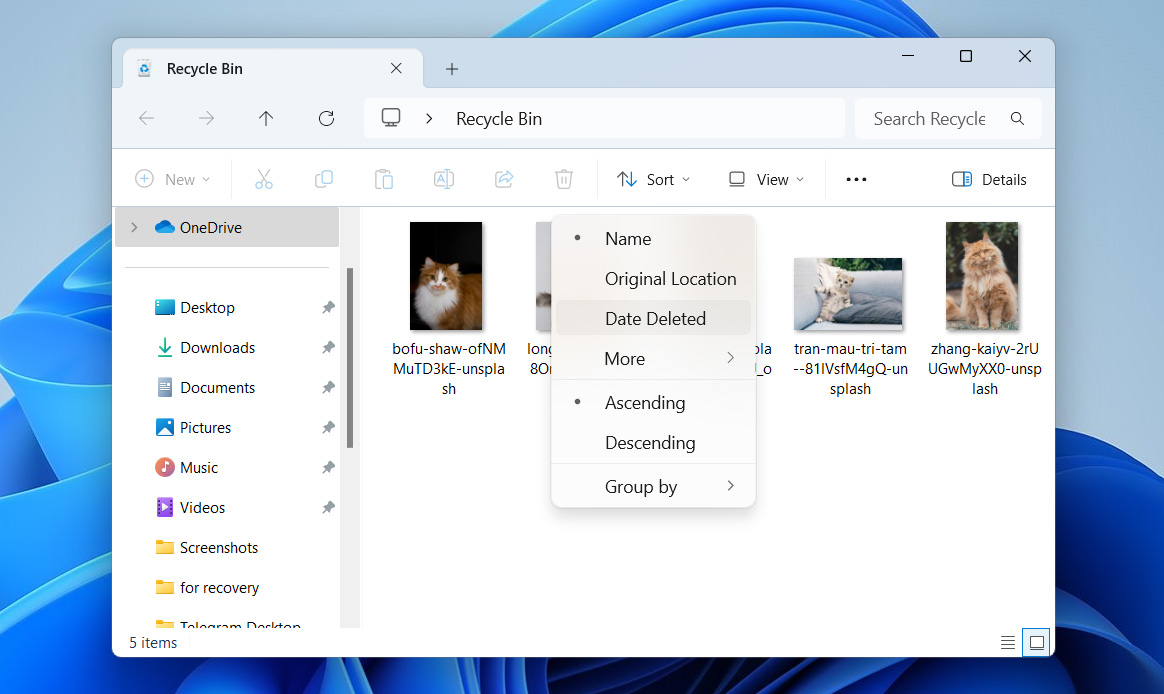This screenshot has width=1164, height=694.
Task: Click chevron before Recycle Bin in address bar
Action: point(429,119)
